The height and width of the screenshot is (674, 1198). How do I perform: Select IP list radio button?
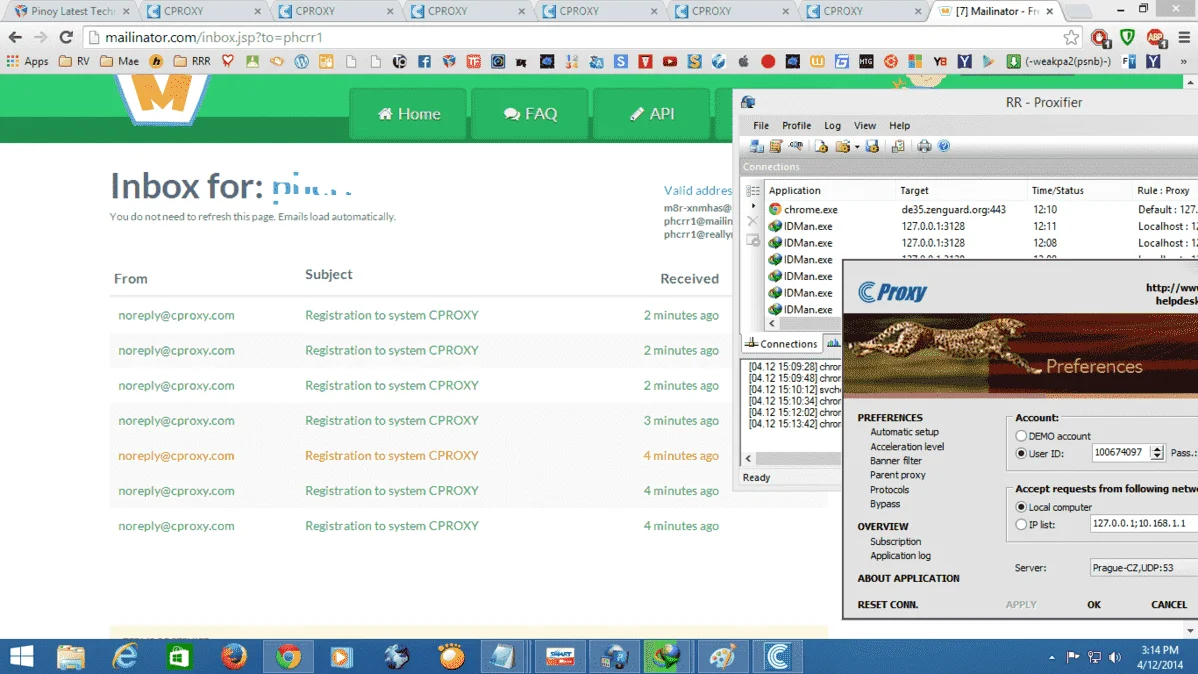click(x=1021, y=524)
